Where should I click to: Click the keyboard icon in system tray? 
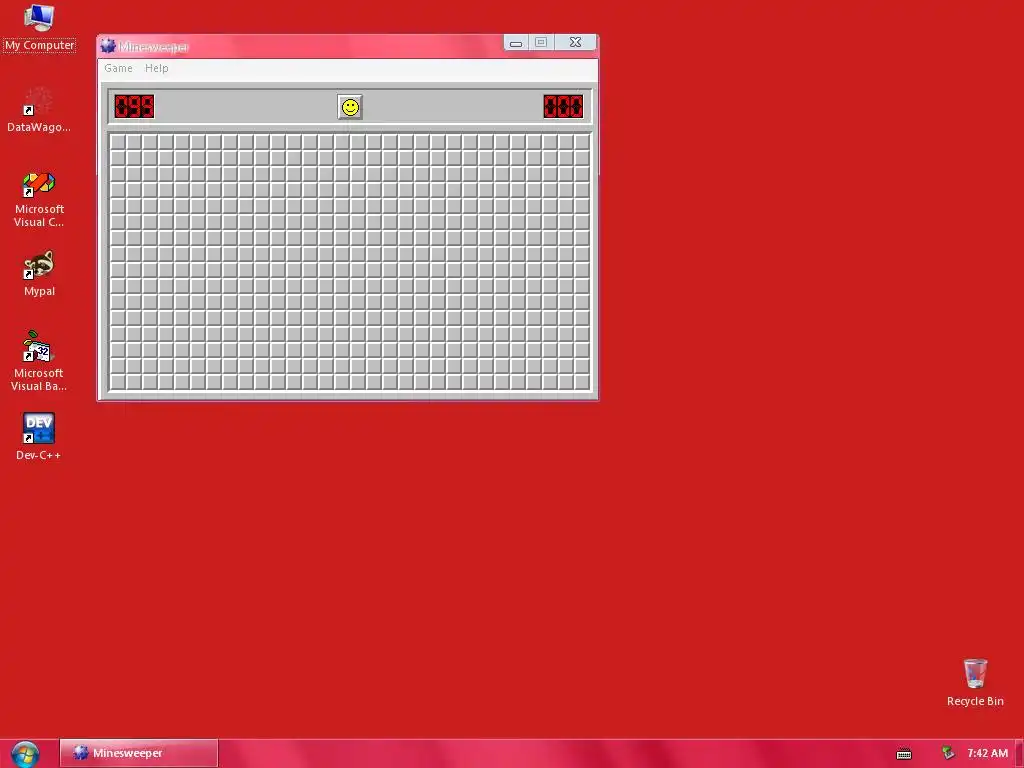pyautogui.click(x=904, y=754)
